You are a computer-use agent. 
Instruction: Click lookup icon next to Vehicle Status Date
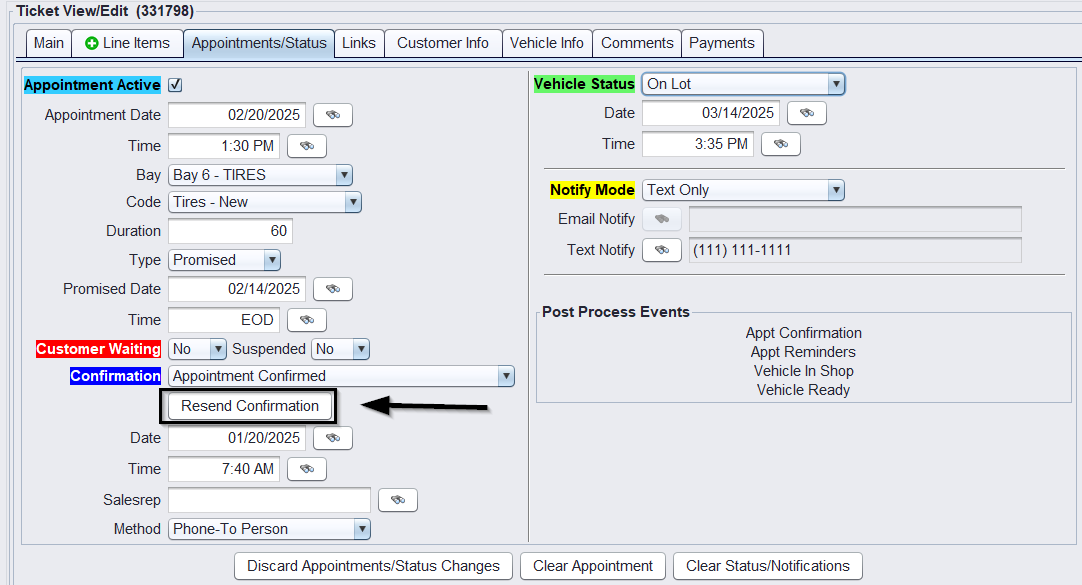807,113
